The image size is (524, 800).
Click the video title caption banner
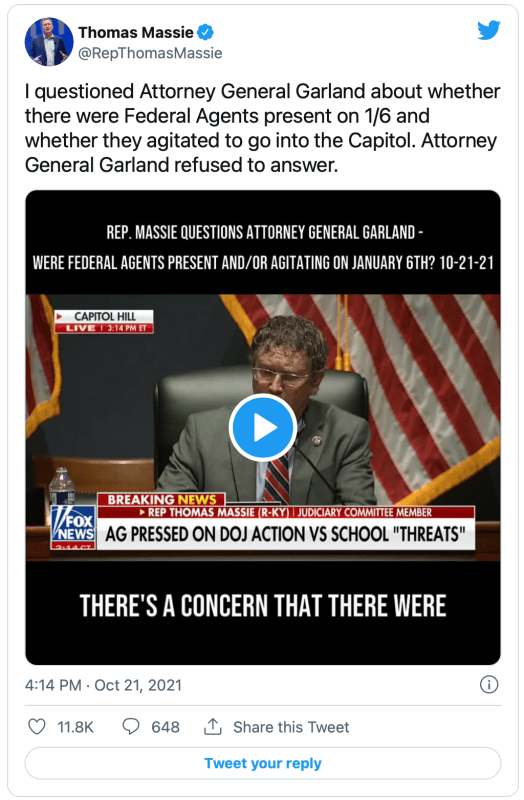pyautogui.click(x=263, y=248)
